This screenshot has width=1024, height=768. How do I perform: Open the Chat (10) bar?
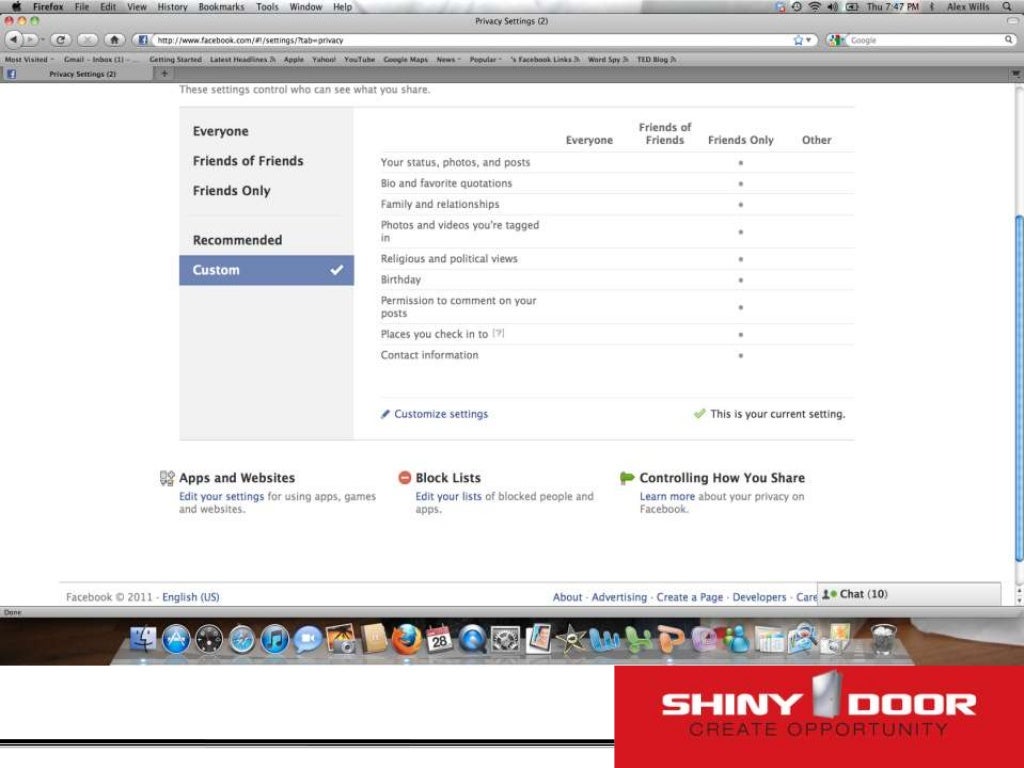coord(908,594)
